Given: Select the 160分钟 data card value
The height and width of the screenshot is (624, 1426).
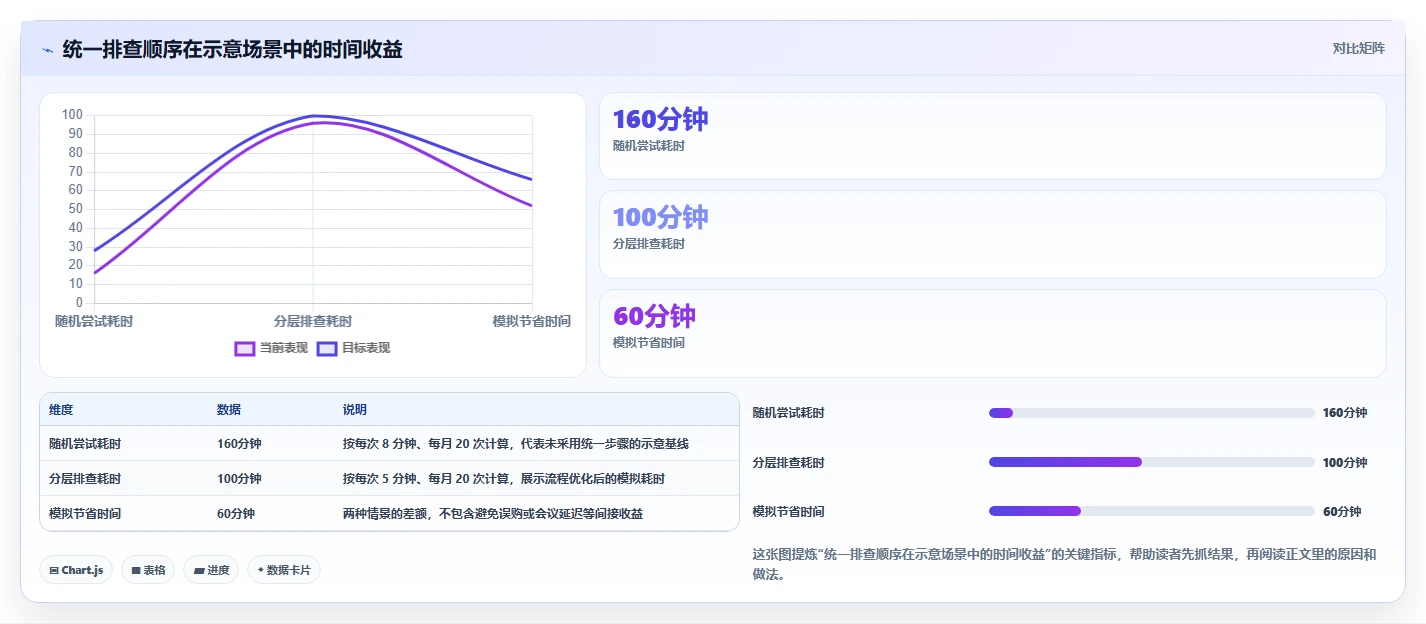Looking at the screenshot, I should 660,119.
